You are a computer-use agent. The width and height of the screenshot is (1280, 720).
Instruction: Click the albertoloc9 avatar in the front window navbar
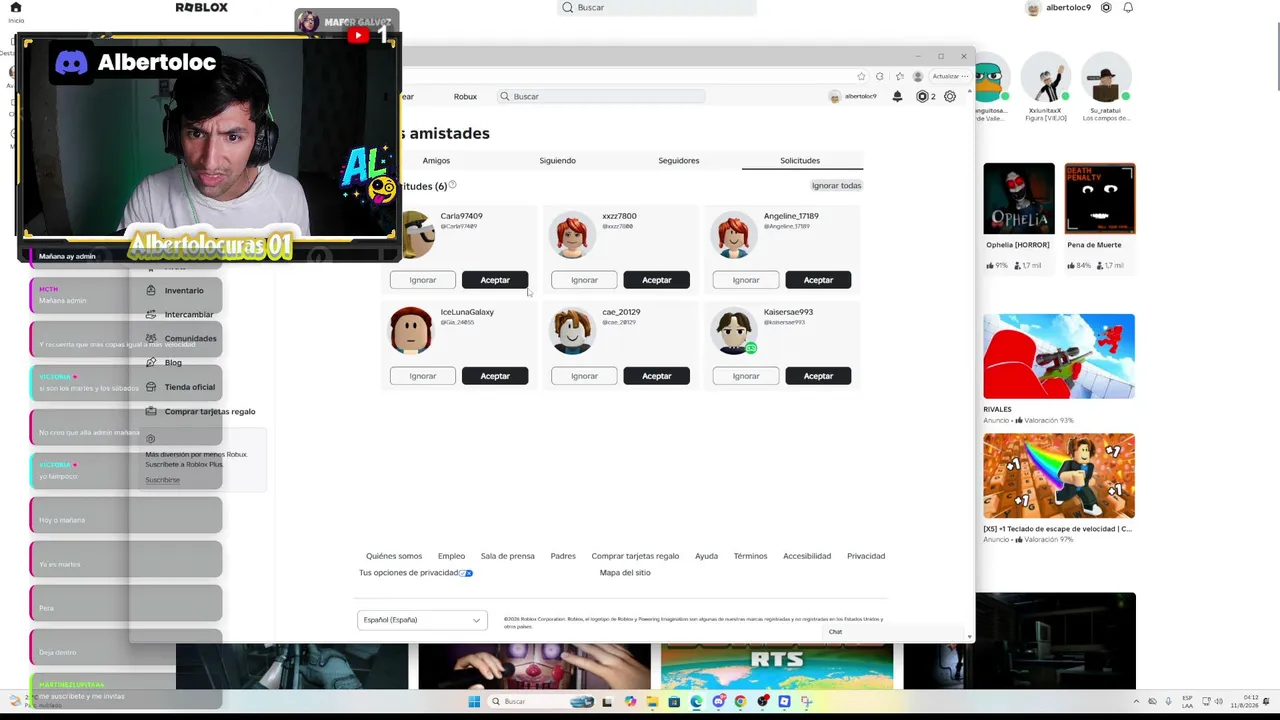(x=835, y=96)
